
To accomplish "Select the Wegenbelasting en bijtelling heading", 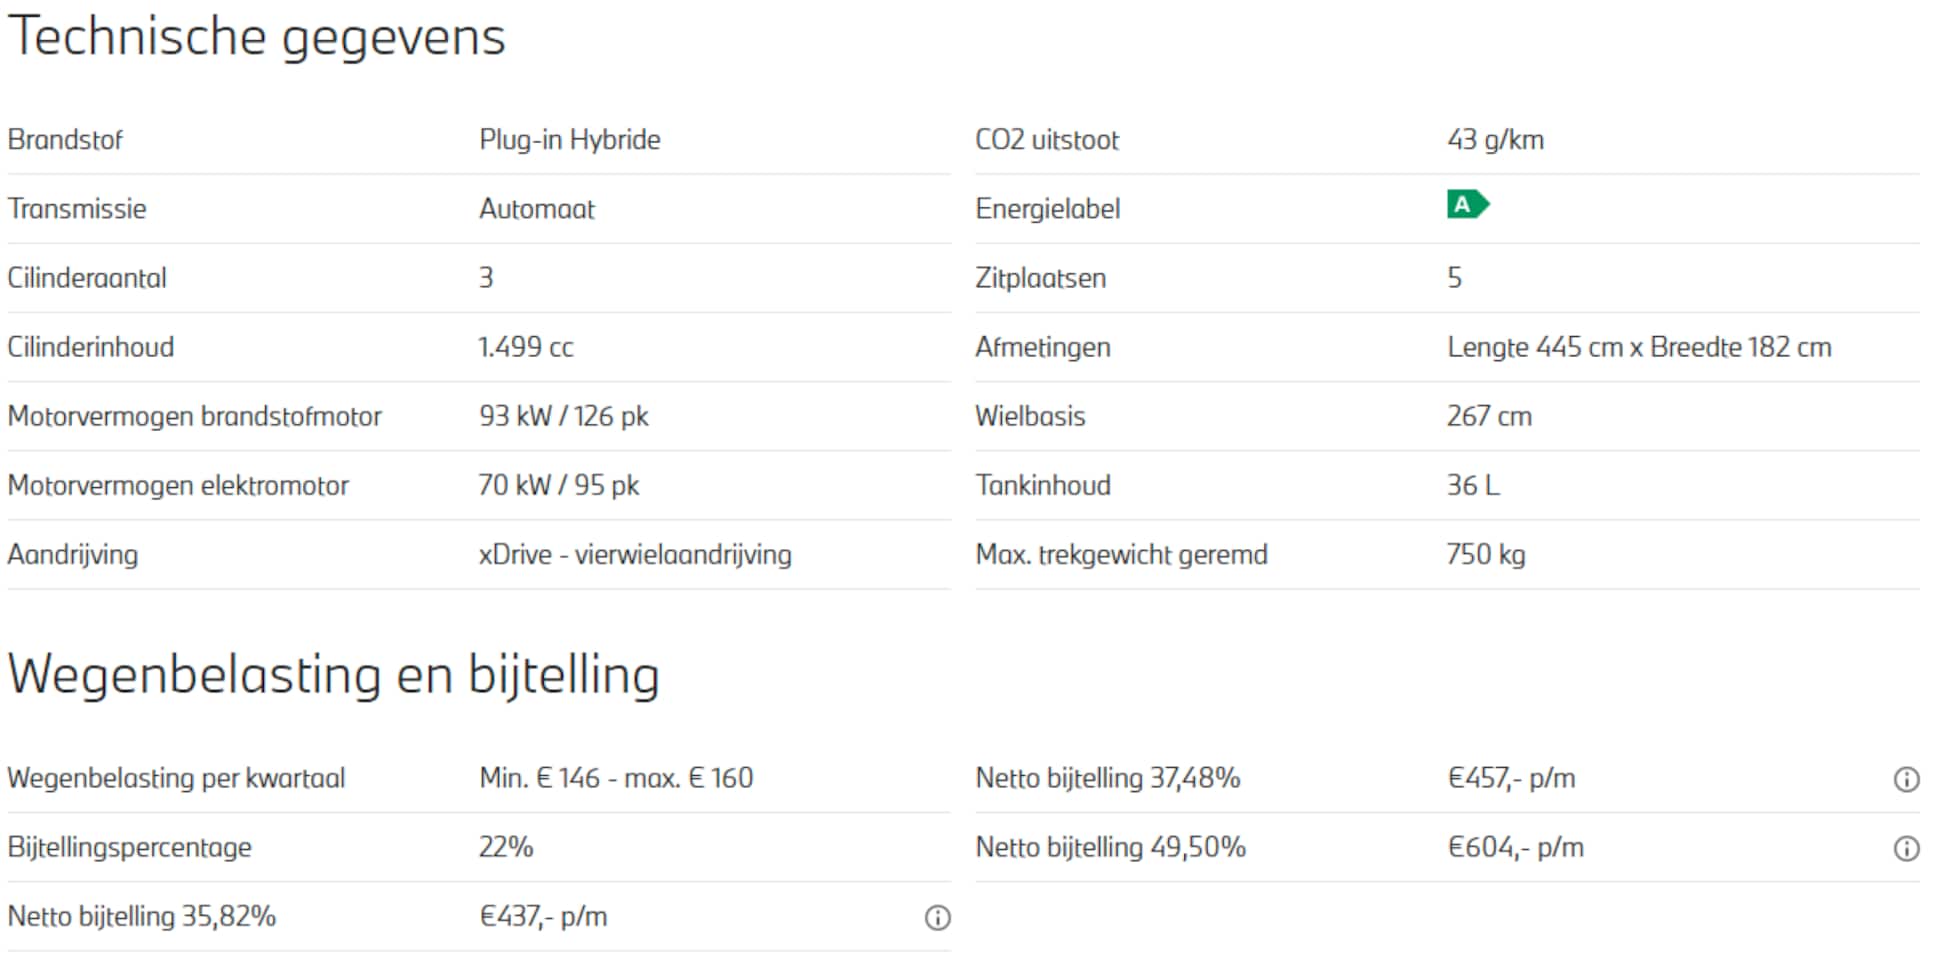I will click(334, 676).
